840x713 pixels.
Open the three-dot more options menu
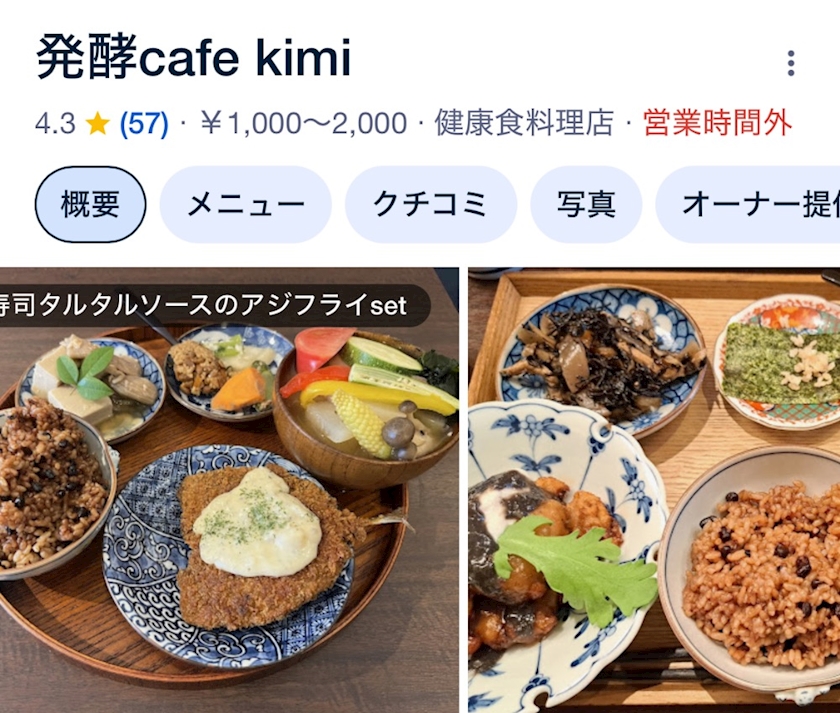click(x=791, y=63)
